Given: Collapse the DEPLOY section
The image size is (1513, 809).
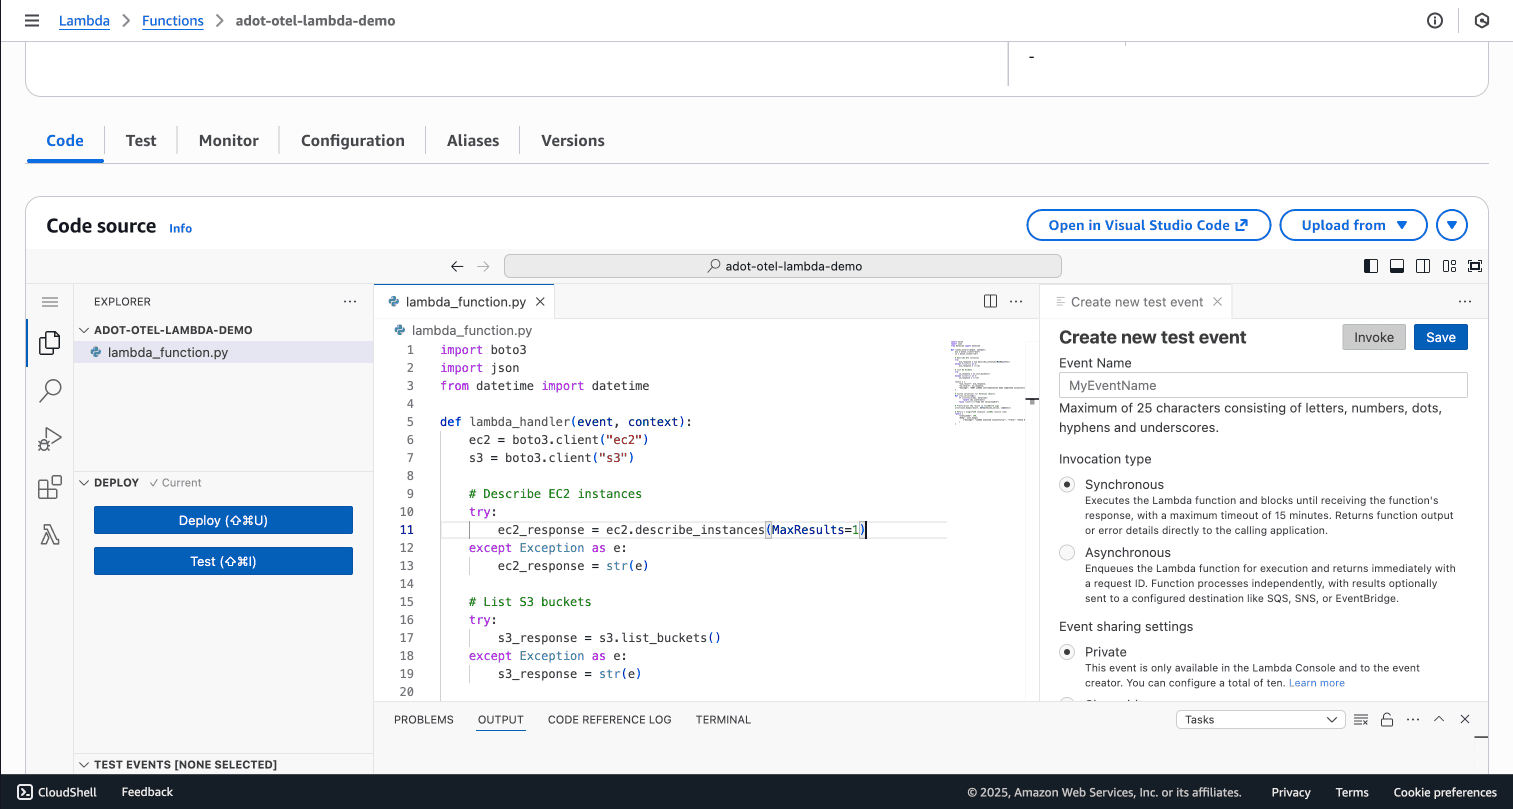Looking at the screenshot, I should pyautogui.click(x=85, y=482).
